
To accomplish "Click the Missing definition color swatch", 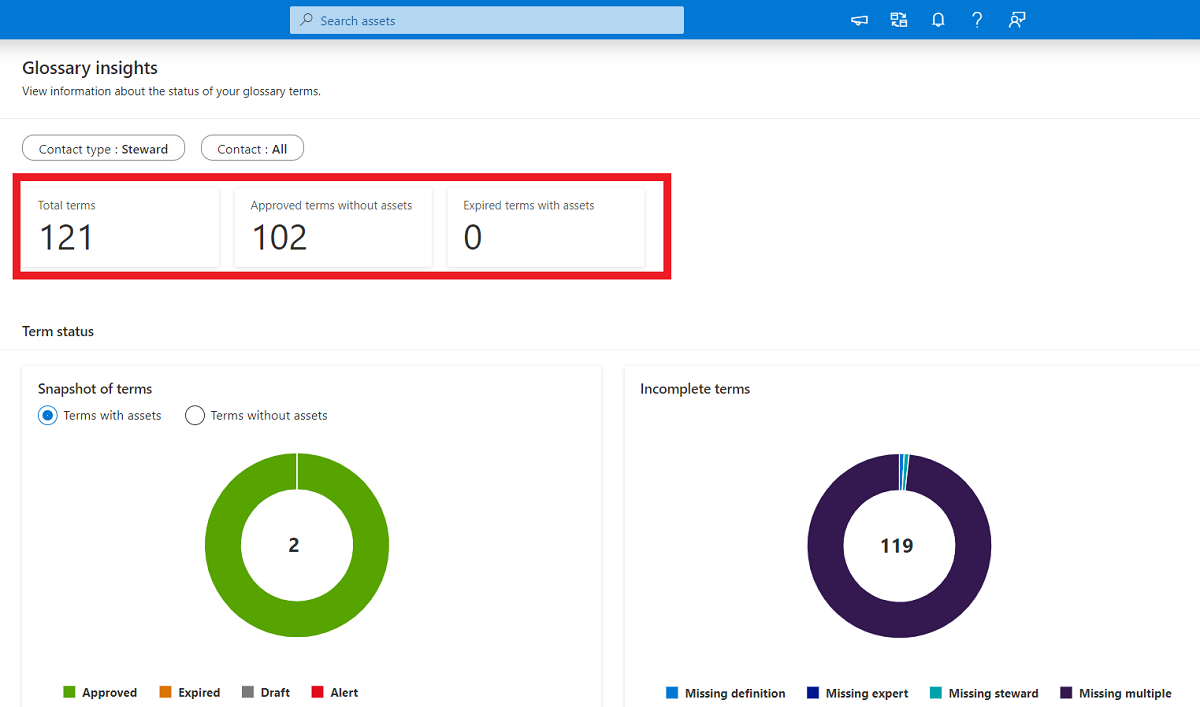I will [x=670, y=692].
